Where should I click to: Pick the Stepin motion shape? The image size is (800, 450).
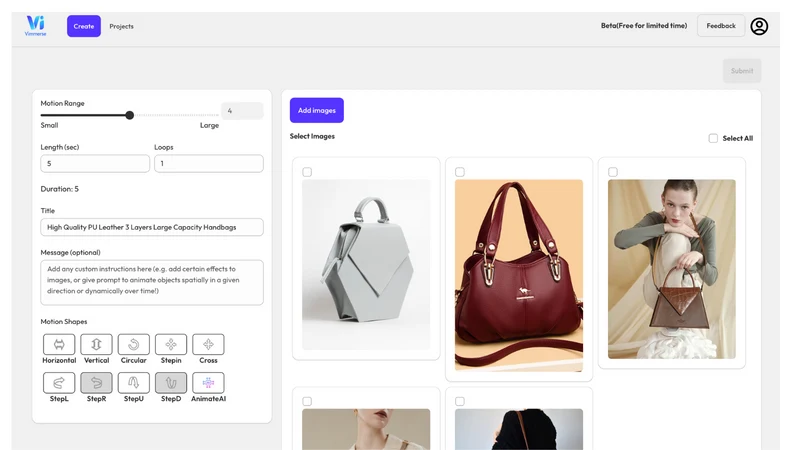171,344
